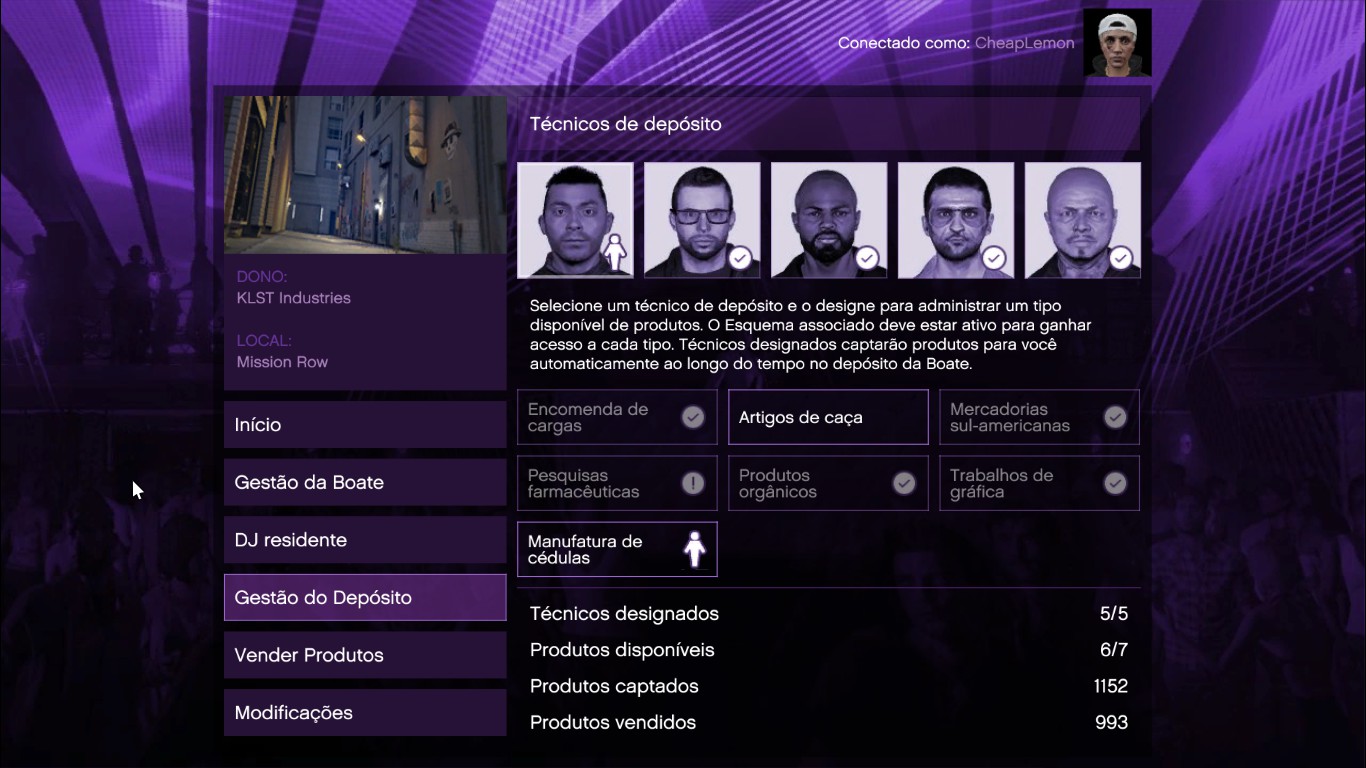The height and width of the screenshot is (768, 1366).
Task: Click the person icon on Manufatura de cédulas
Action: (694, 549)
